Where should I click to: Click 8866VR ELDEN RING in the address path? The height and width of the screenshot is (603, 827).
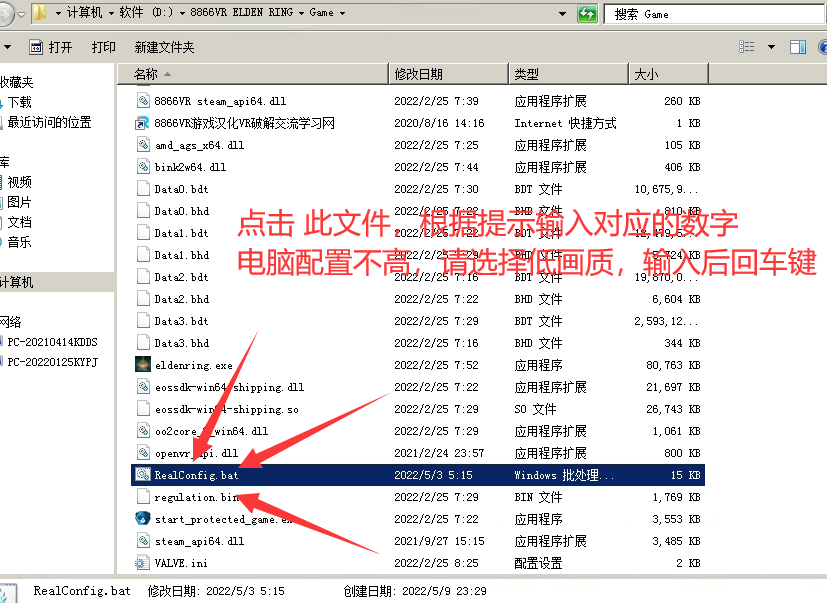click(242, 12)
